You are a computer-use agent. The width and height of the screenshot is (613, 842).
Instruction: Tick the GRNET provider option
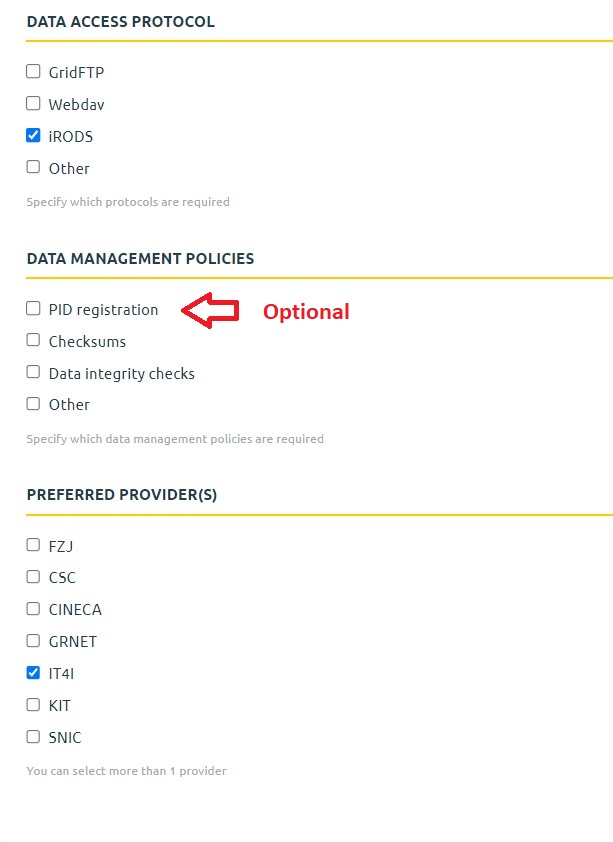click(33, 641)
